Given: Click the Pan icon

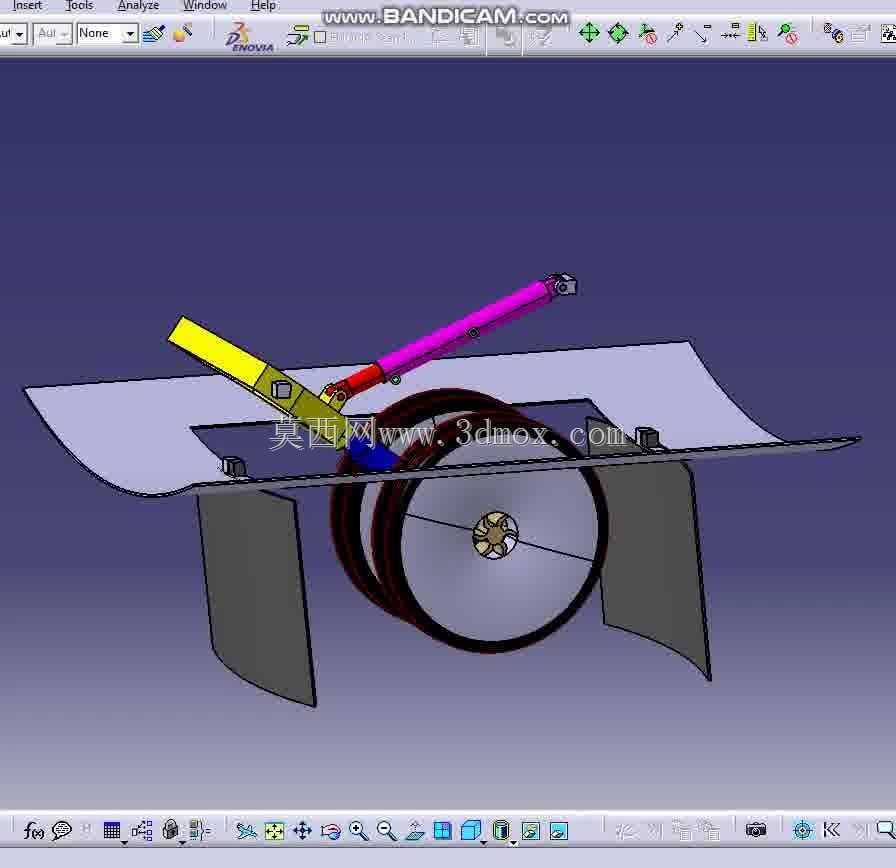Looking at the screenshot, I should coord(302,830).
